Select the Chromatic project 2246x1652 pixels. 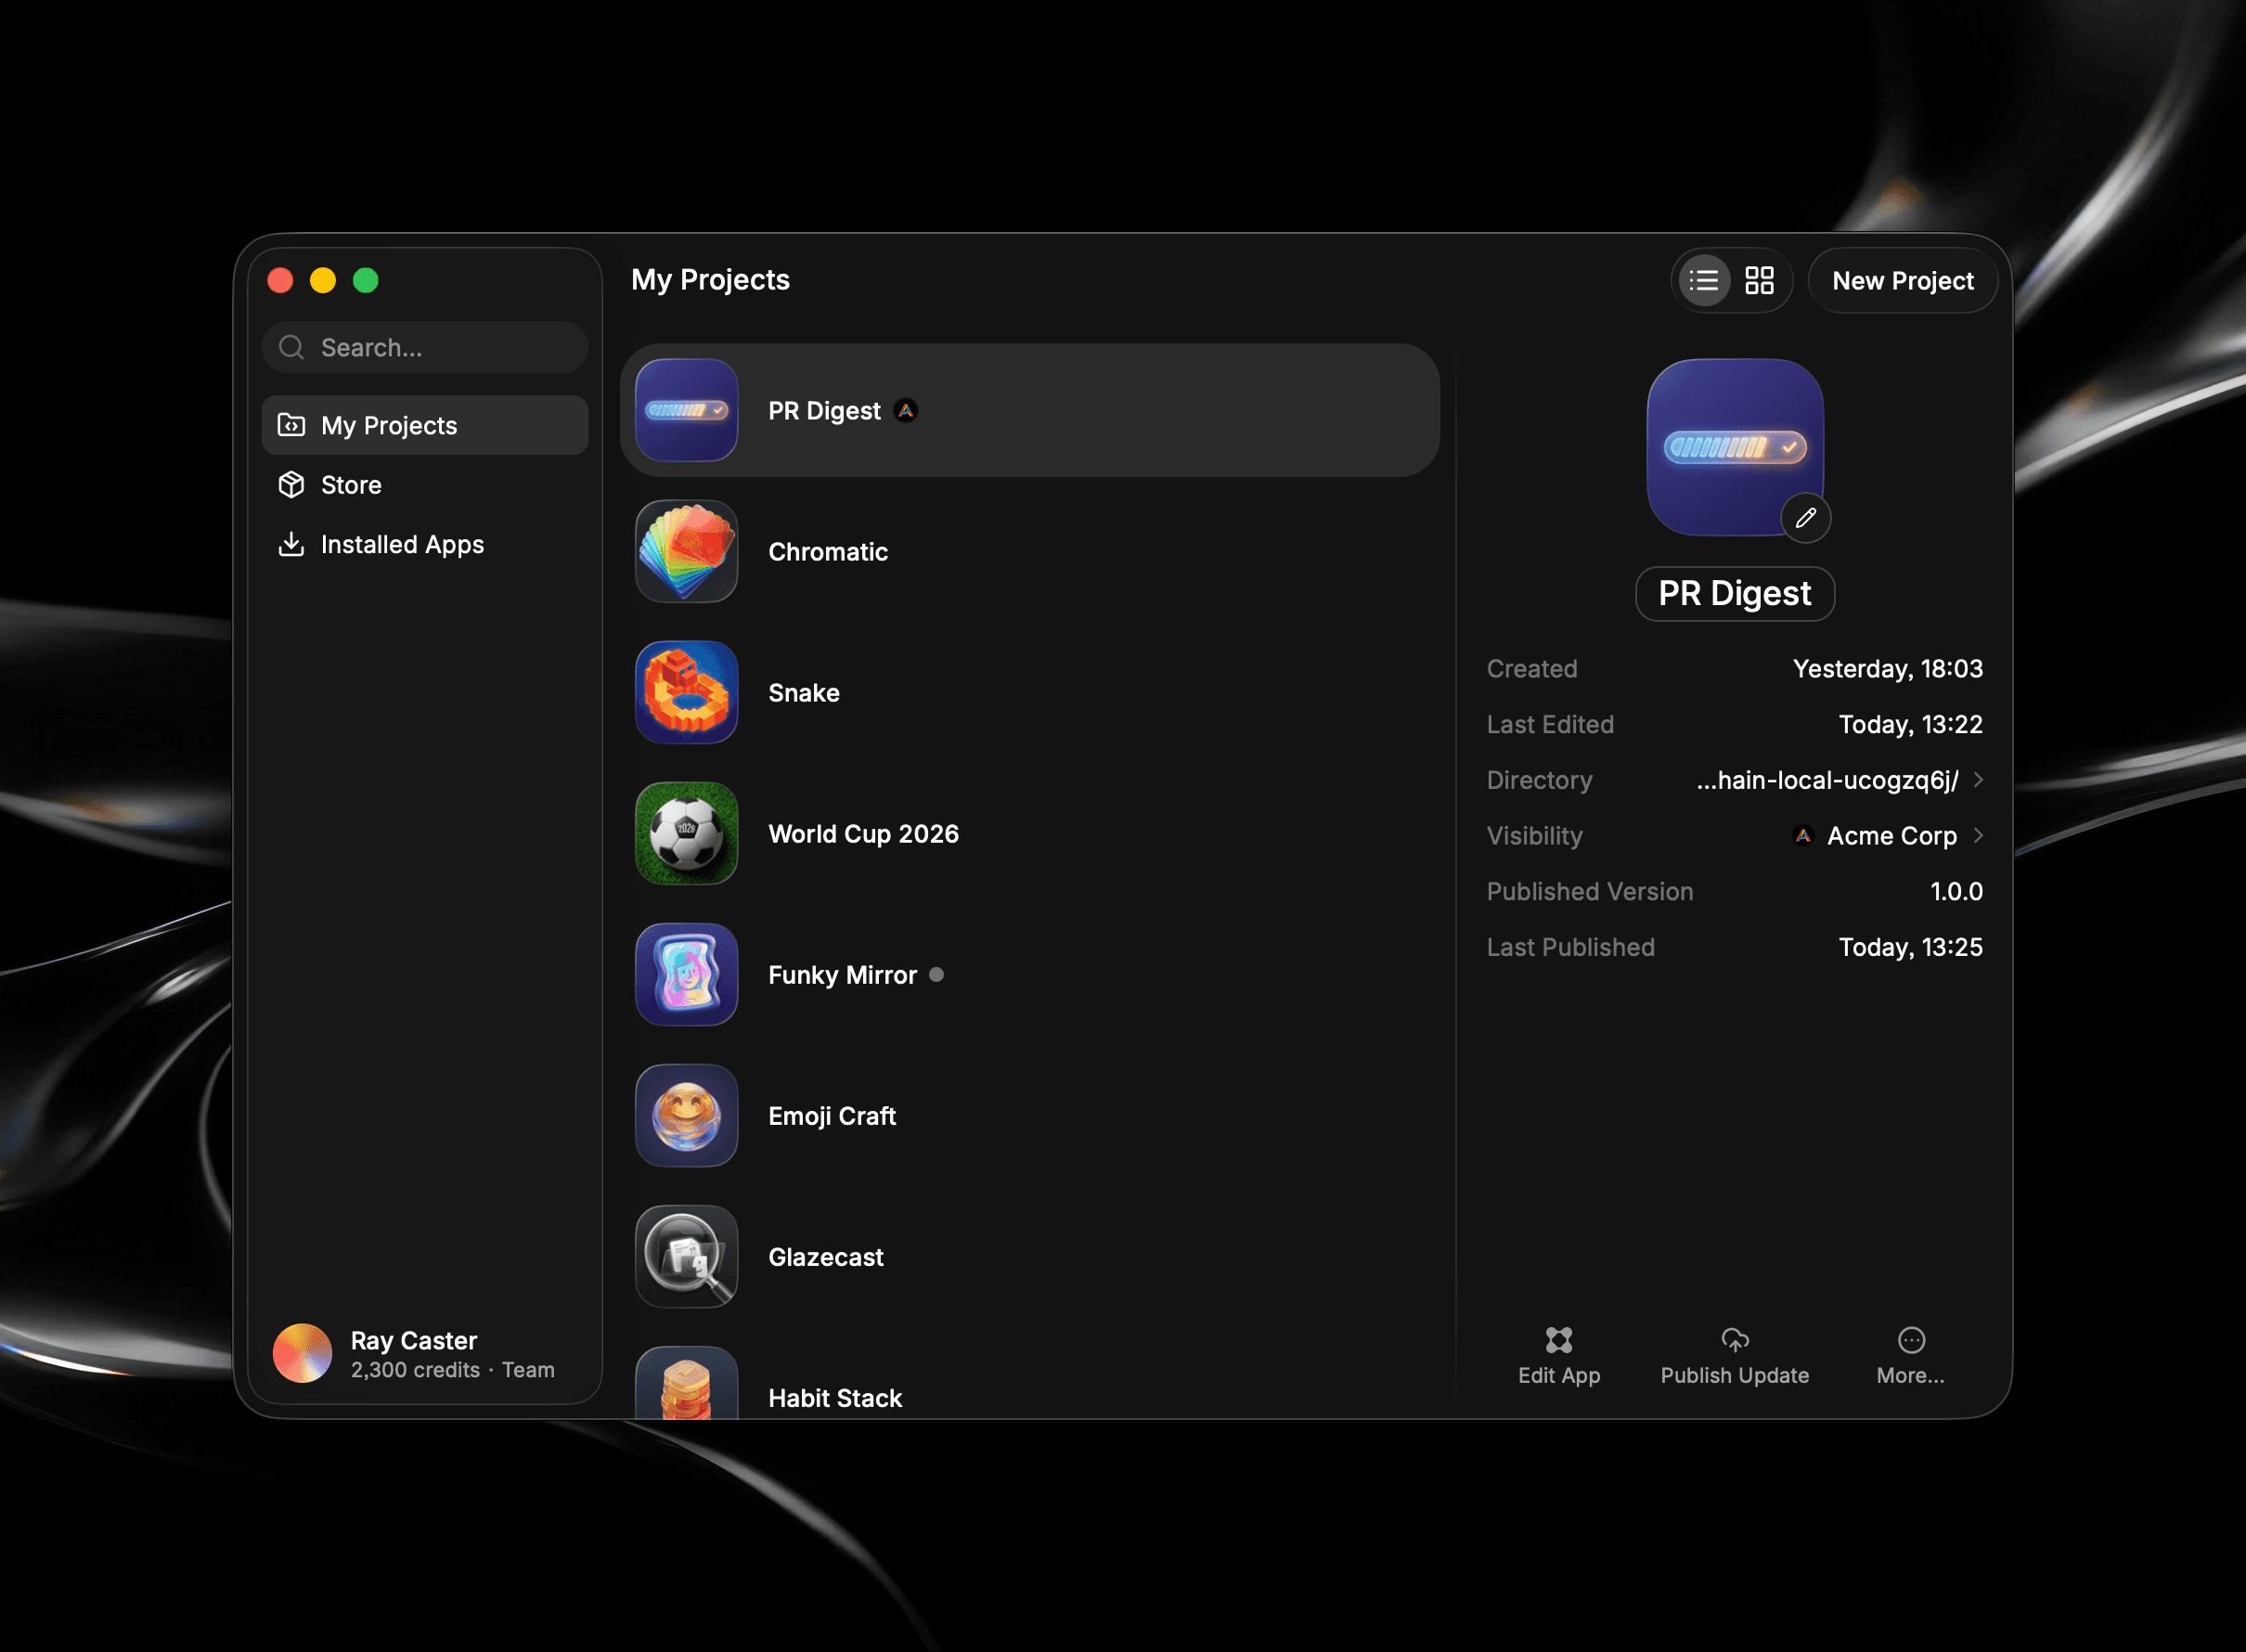1029,551
